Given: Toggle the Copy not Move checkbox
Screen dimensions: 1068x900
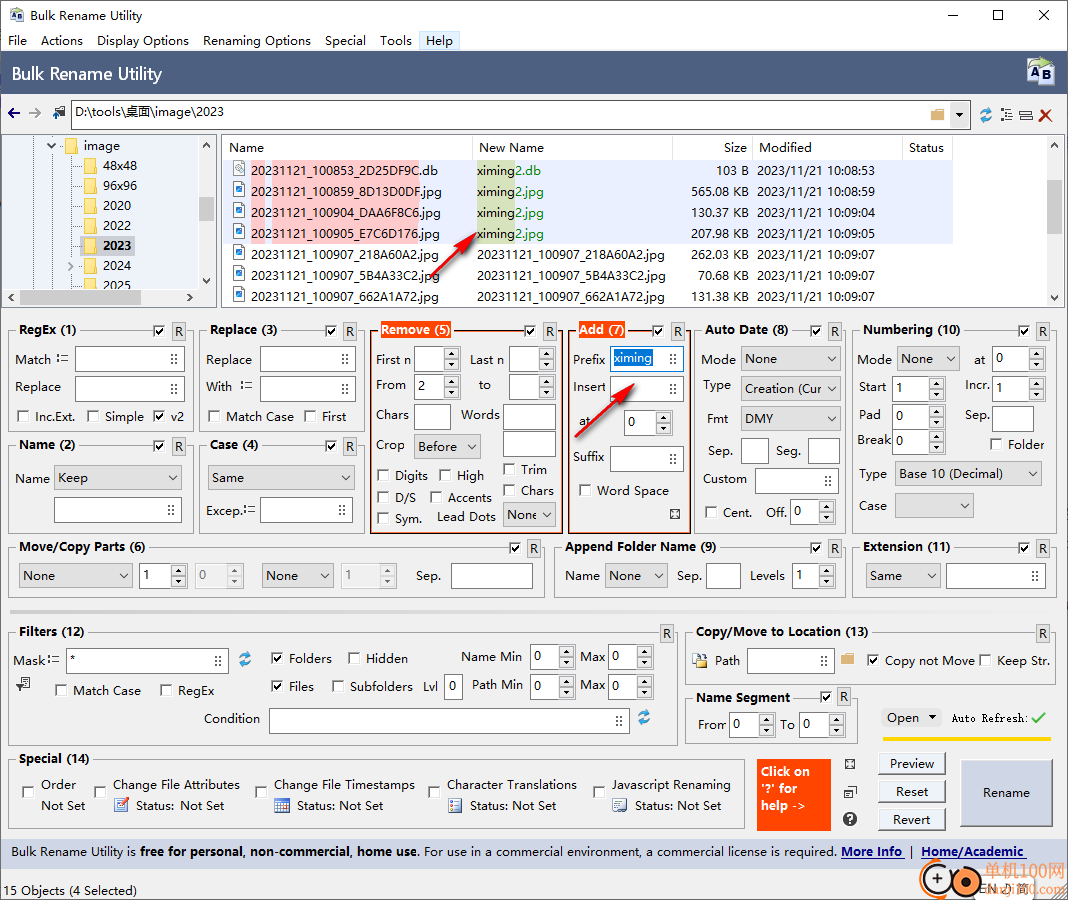Looking at the screenshot, I should [873, 660].
